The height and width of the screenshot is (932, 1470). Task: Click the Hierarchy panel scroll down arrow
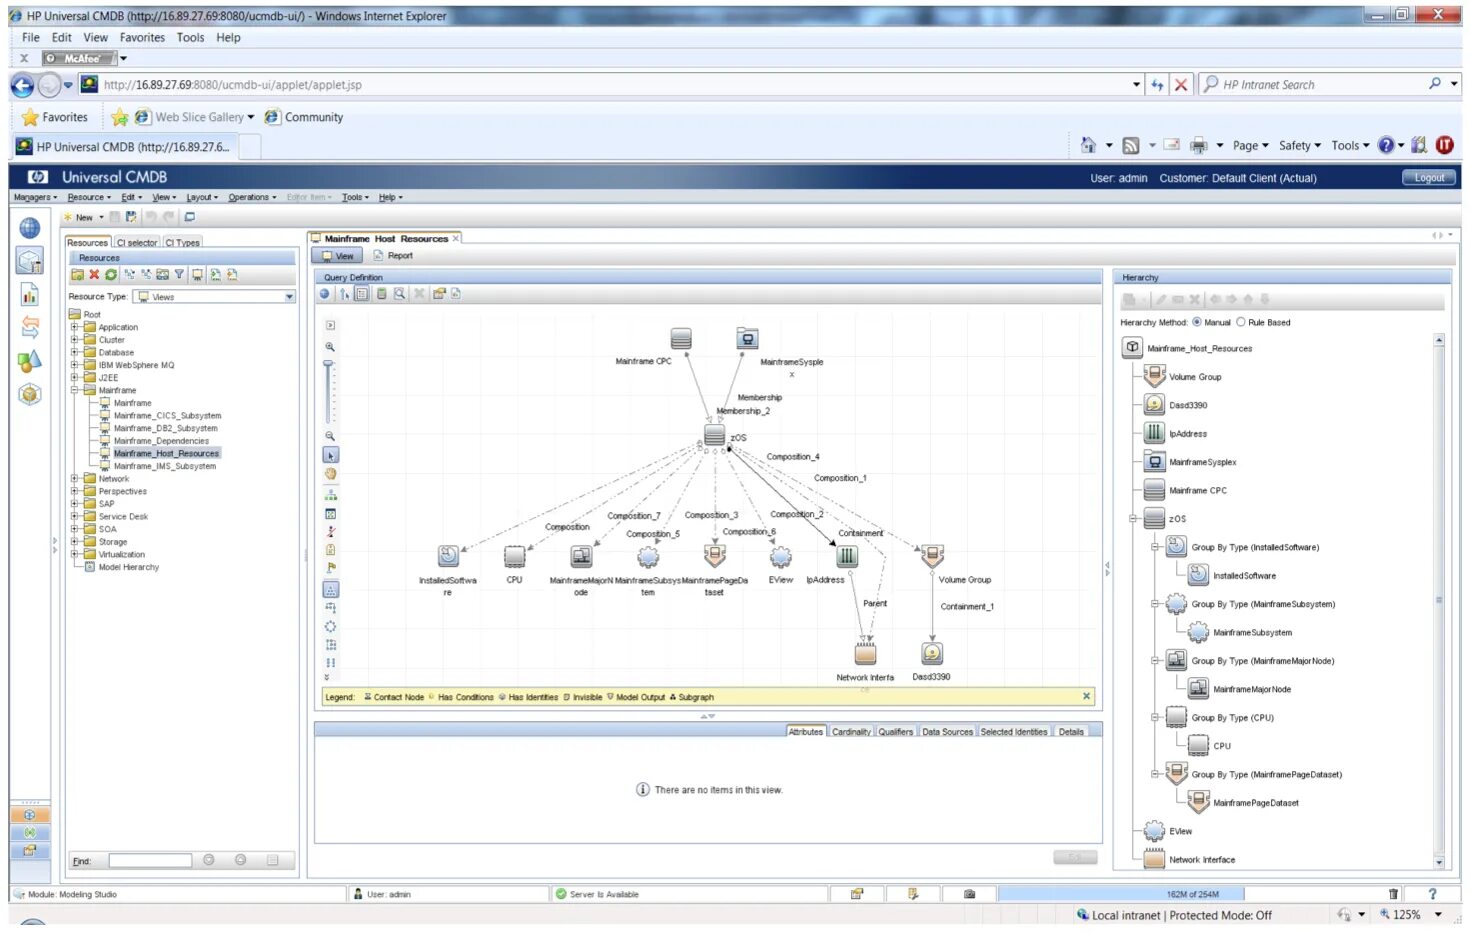(1439, 862)
